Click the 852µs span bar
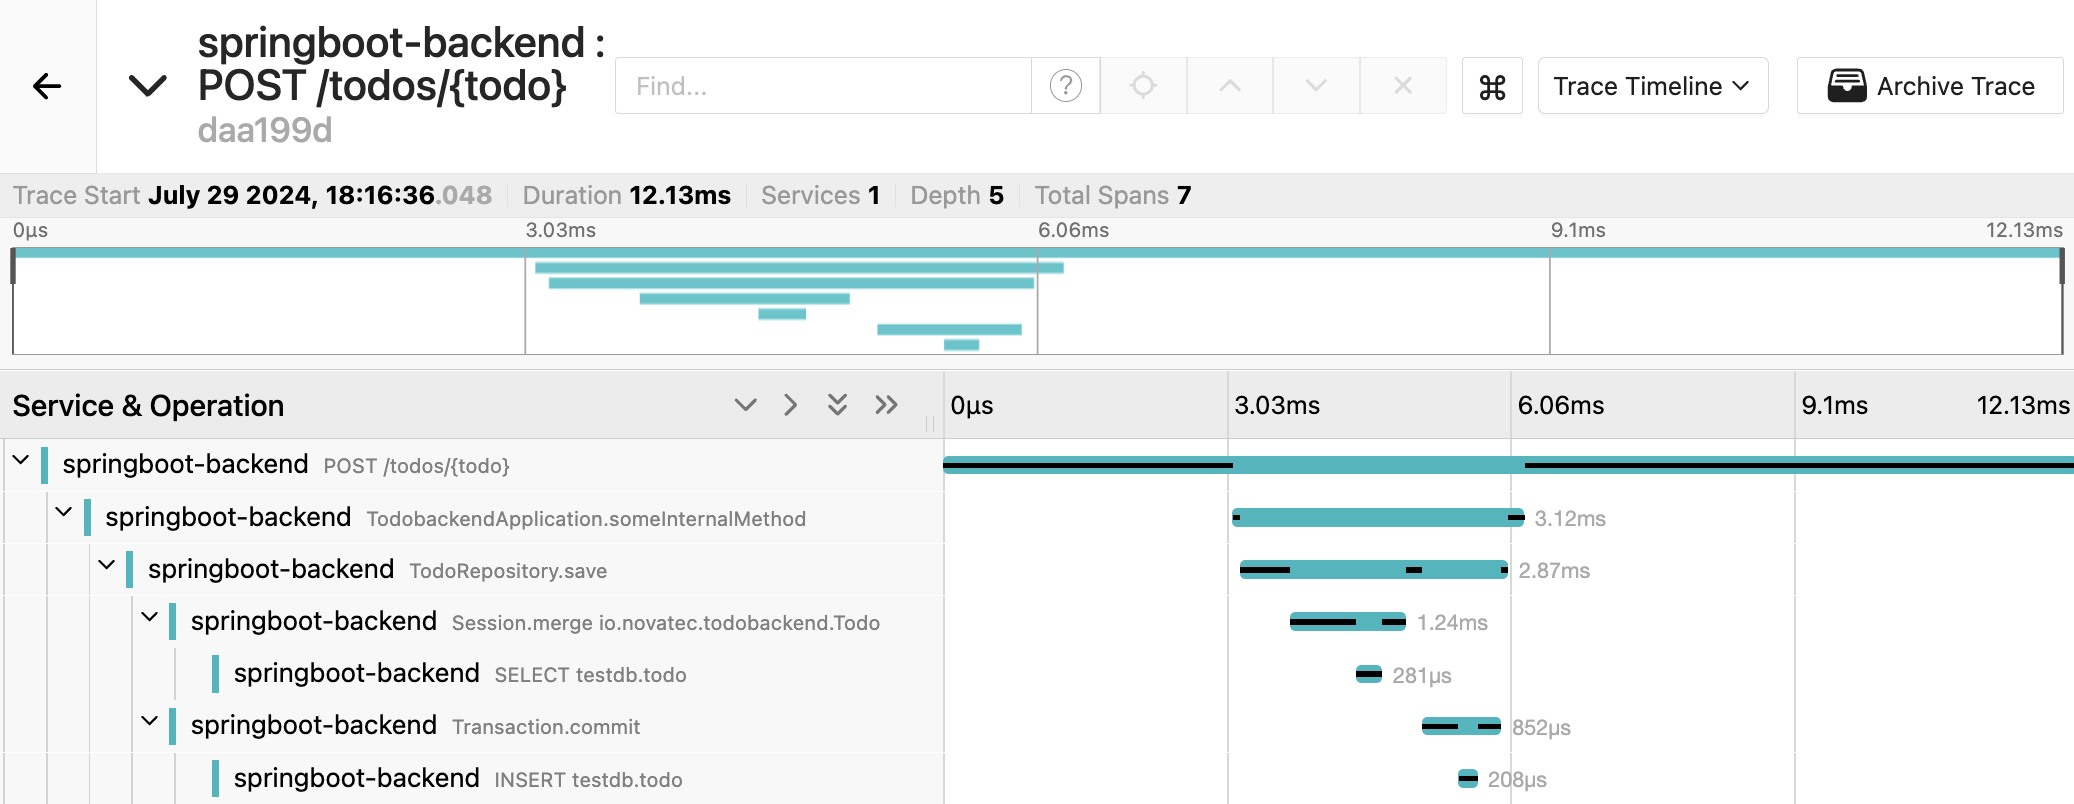Screen dimensions: 2074x804 [1461, 726]
